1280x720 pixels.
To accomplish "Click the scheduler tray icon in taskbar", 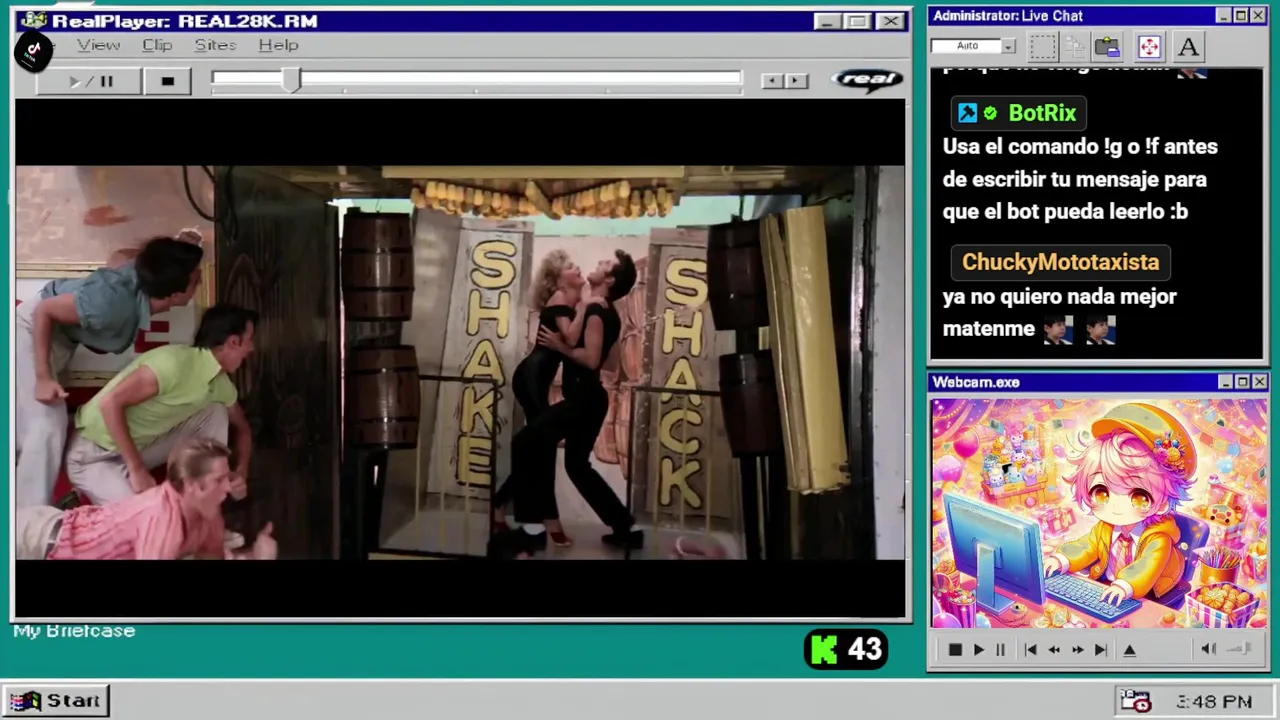I will click(1135, 701).
